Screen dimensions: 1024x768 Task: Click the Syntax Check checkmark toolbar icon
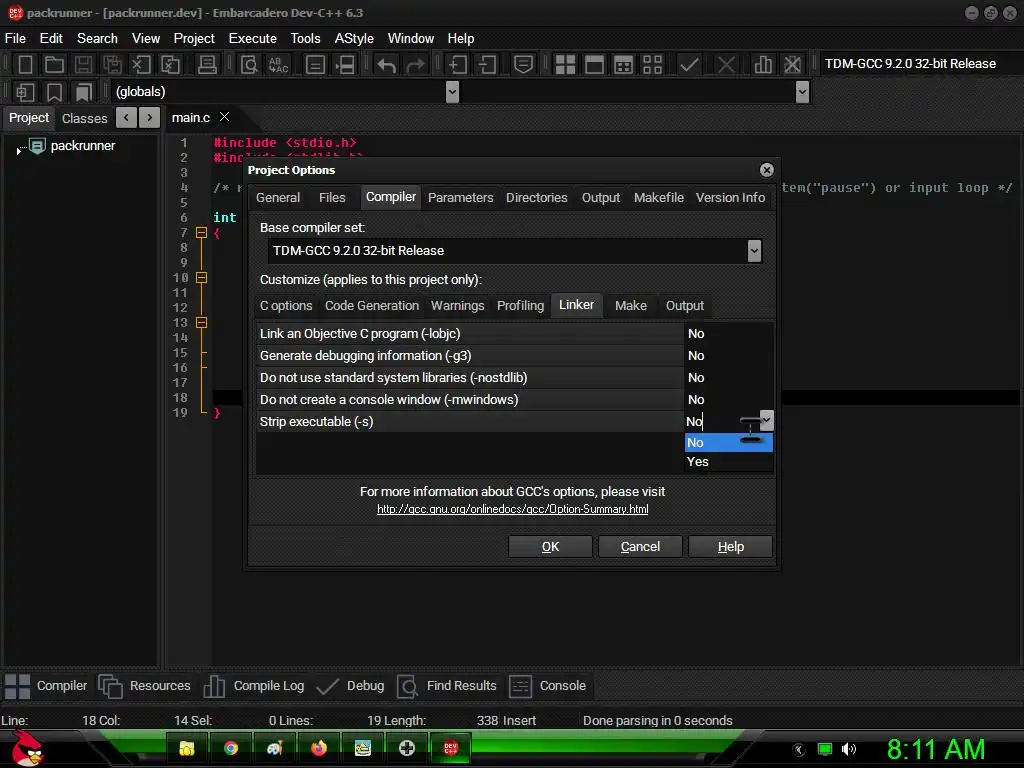(689, 64)
